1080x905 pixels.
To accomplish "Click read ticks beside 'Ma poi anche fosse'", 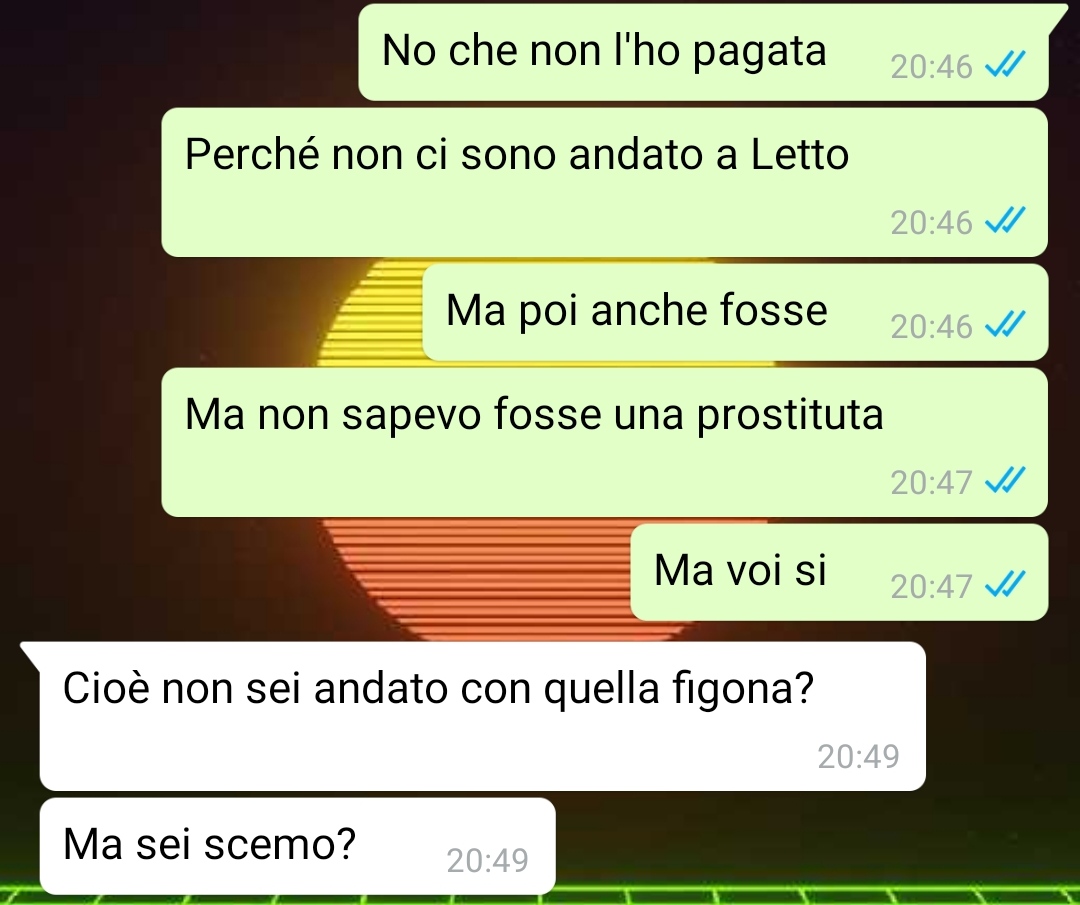I will (x=1006, y=324).
